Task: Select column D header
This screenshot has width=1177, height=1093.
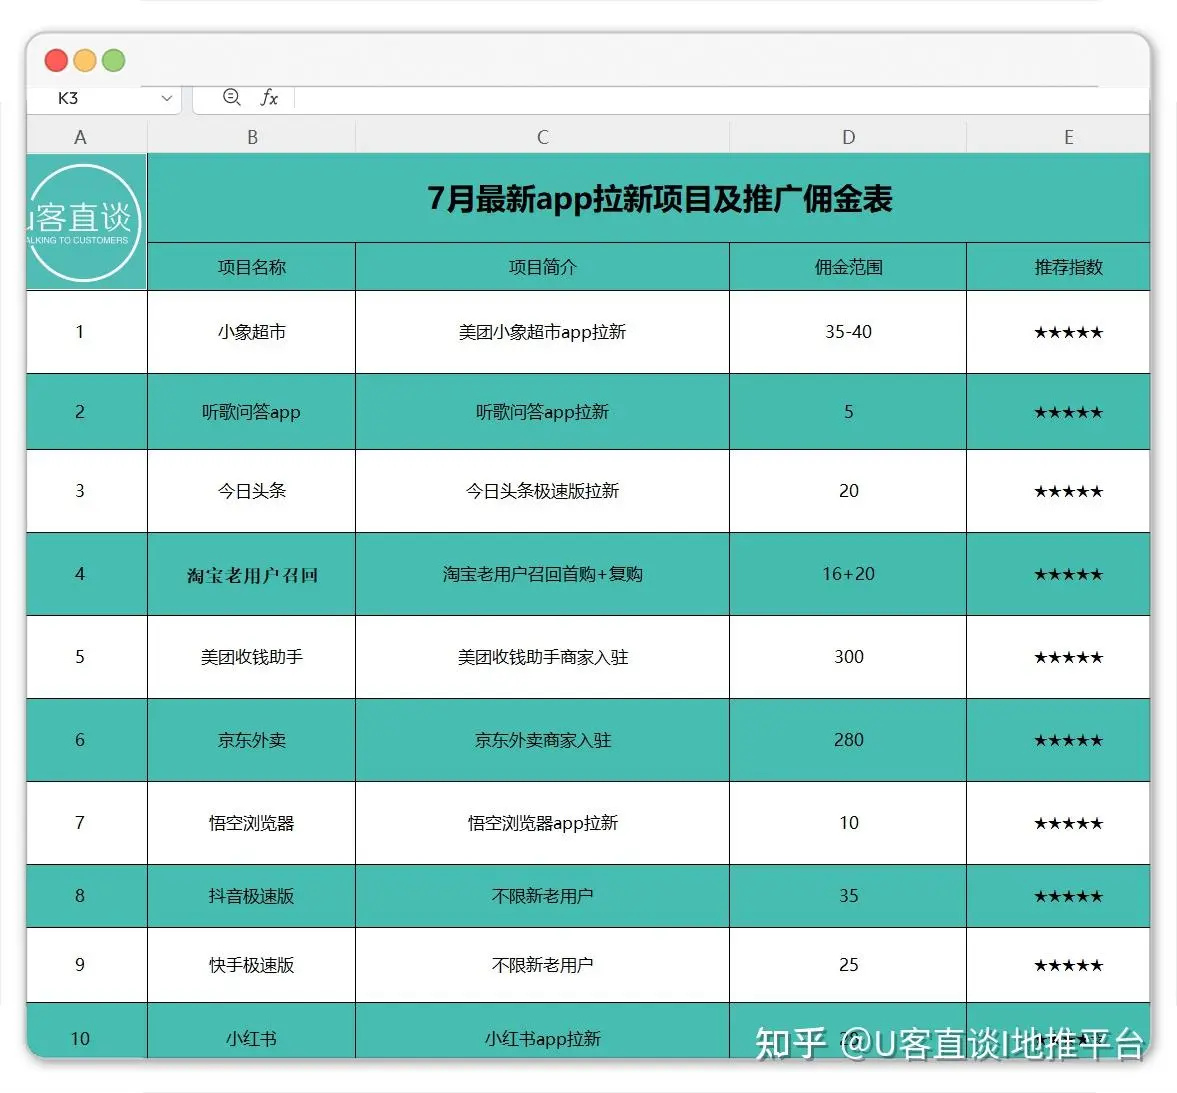Action: tap(848, 137)
